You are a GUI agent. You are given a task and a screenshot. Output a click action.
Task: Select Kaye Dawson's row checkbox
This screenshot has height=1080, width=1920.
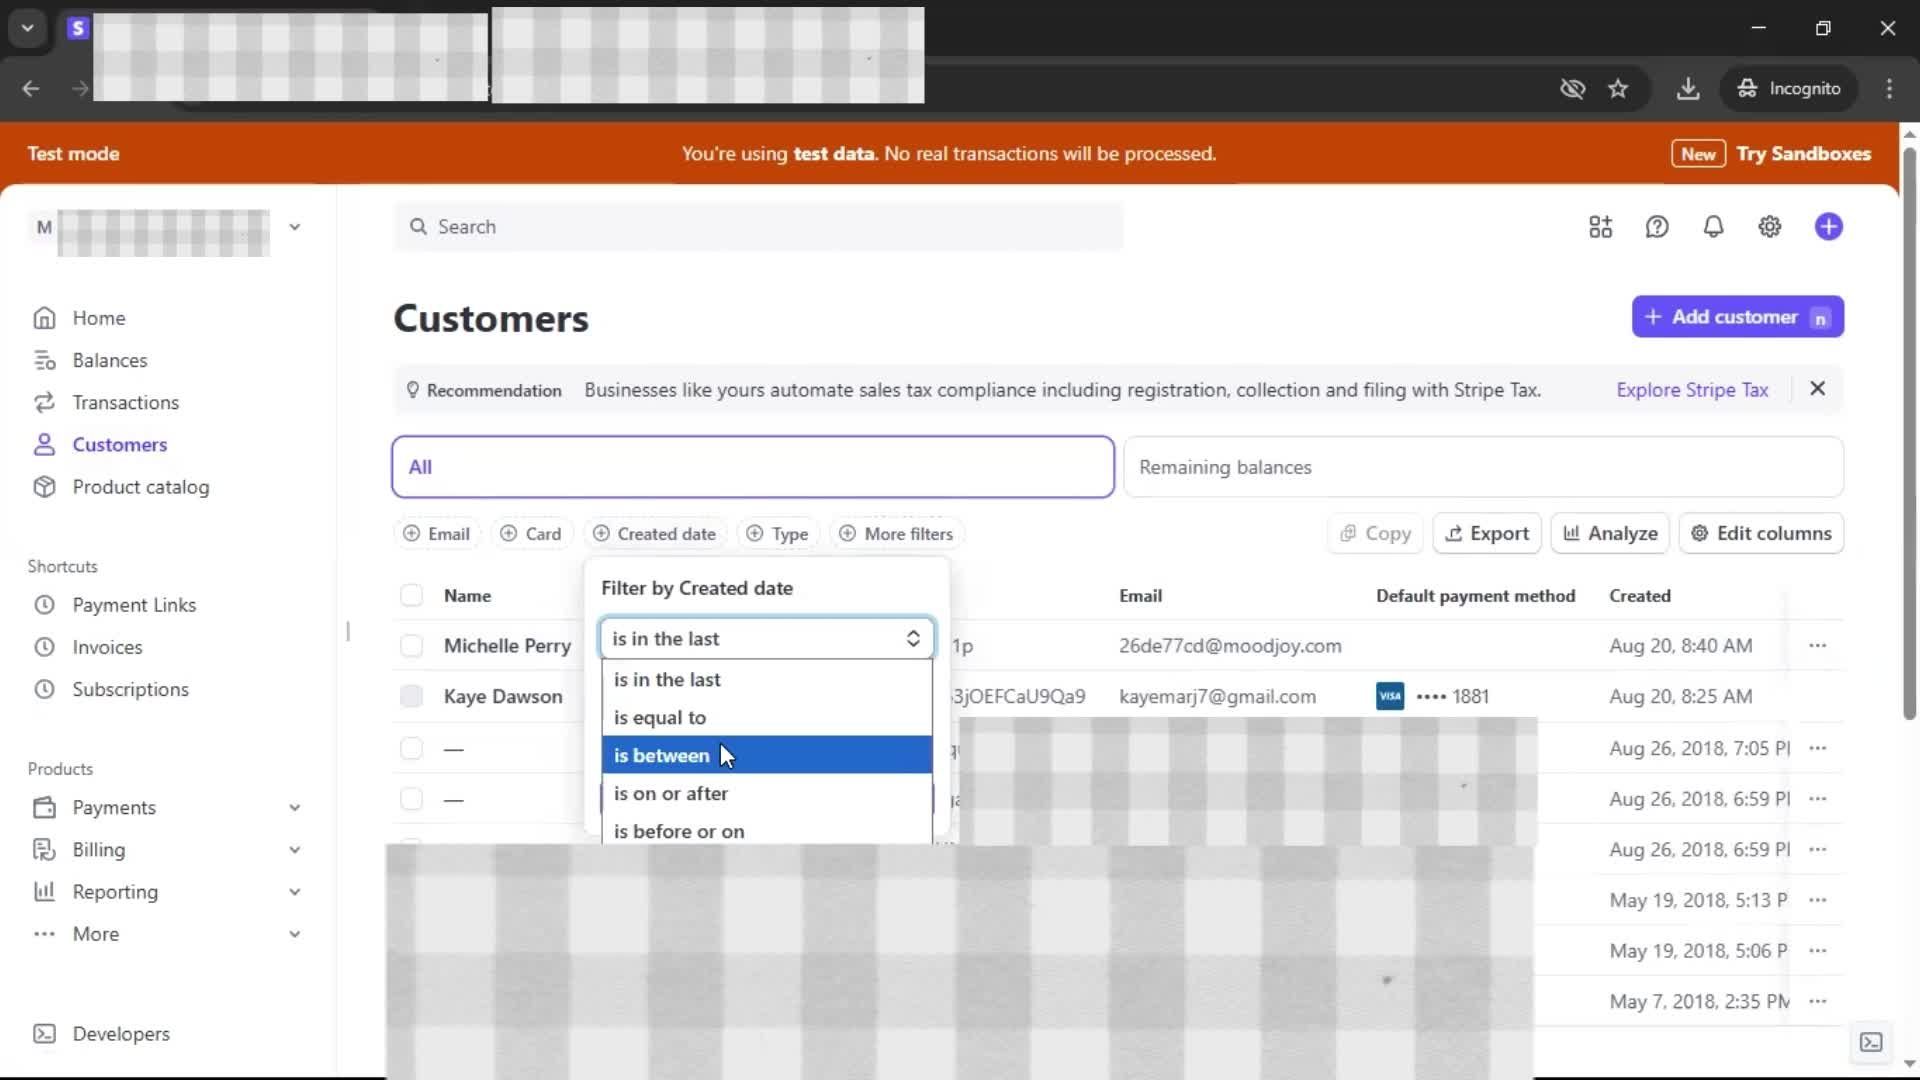[411, 697]
